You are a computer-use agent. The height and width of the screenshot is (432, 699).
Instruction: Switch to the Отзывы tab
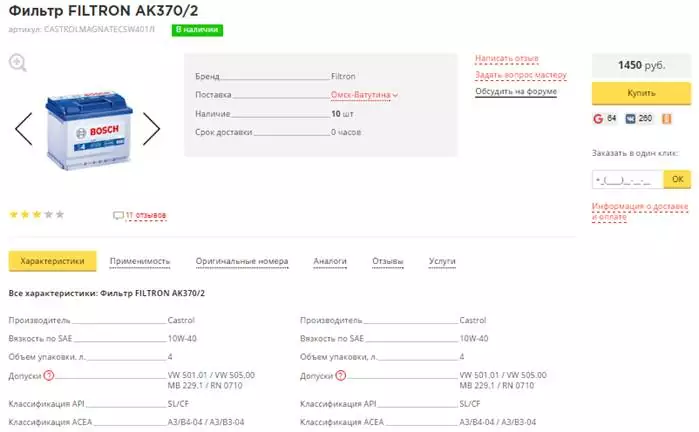coord(388,261)
